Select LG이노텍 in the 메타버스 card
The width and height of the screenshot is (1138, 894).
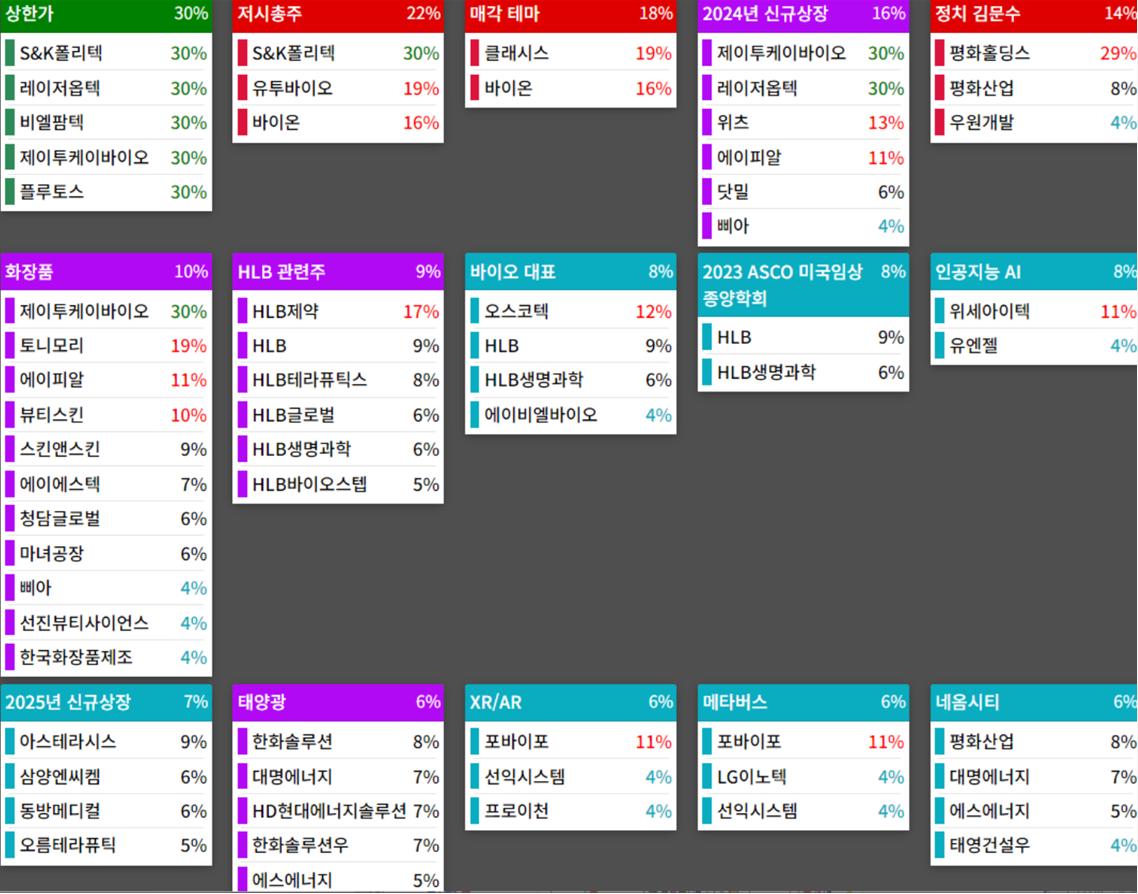[803, 776]
